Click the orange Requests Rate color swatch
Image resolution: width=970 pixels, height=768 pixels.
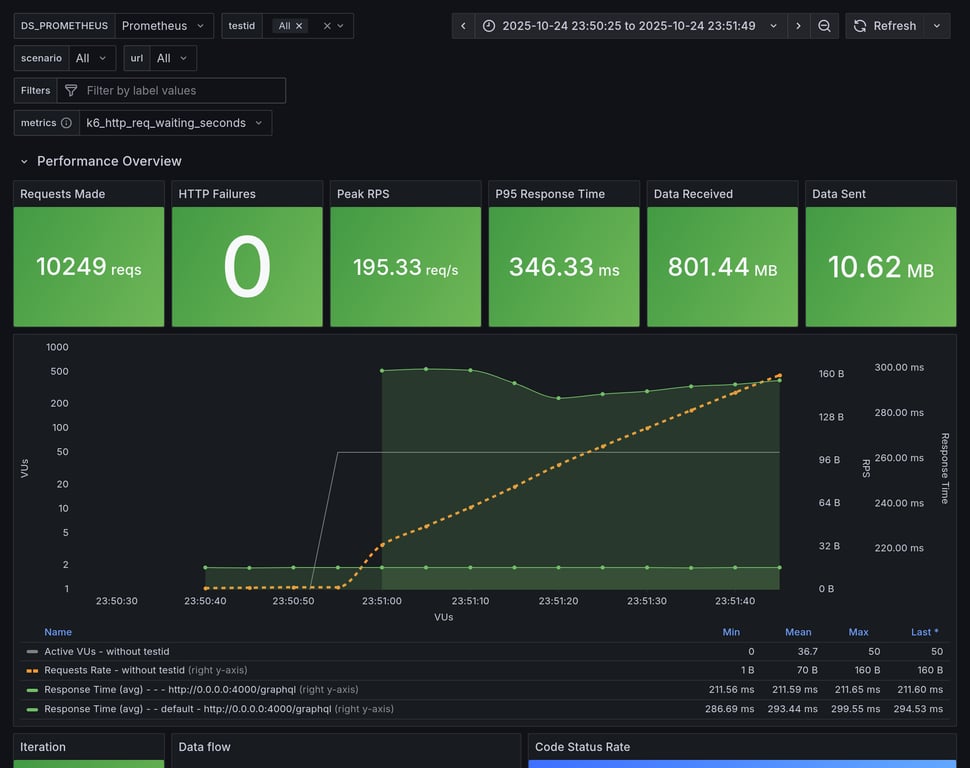pos(32,670)
